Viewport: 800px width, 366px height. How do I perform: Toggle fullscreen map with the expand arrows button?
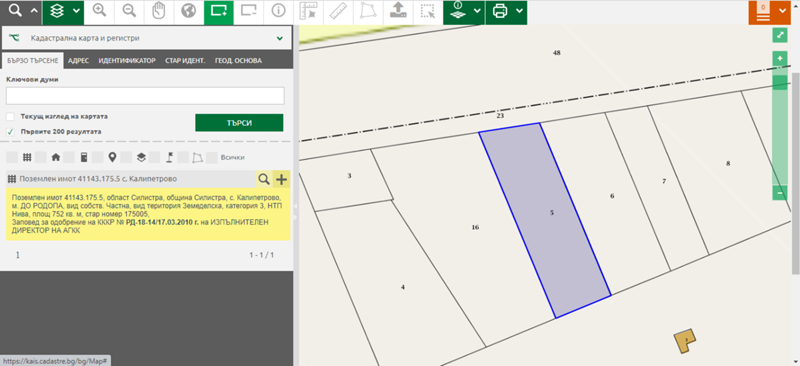click(x=780, y=35)
